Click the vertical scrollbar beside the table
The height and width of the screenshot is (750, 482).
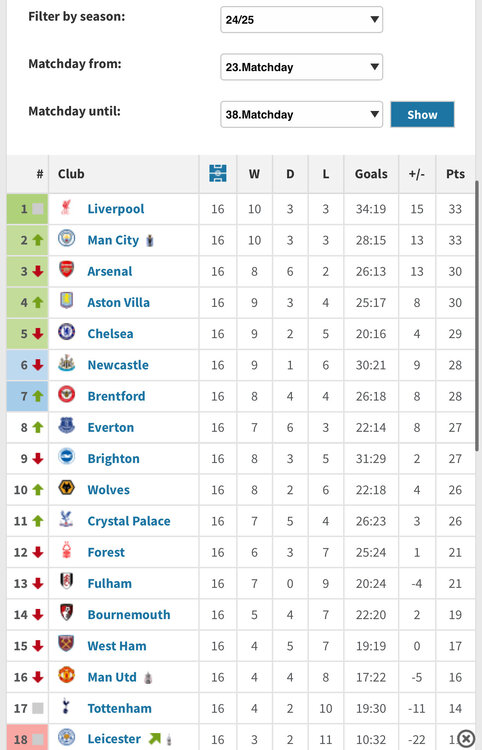tap(477, 316)
